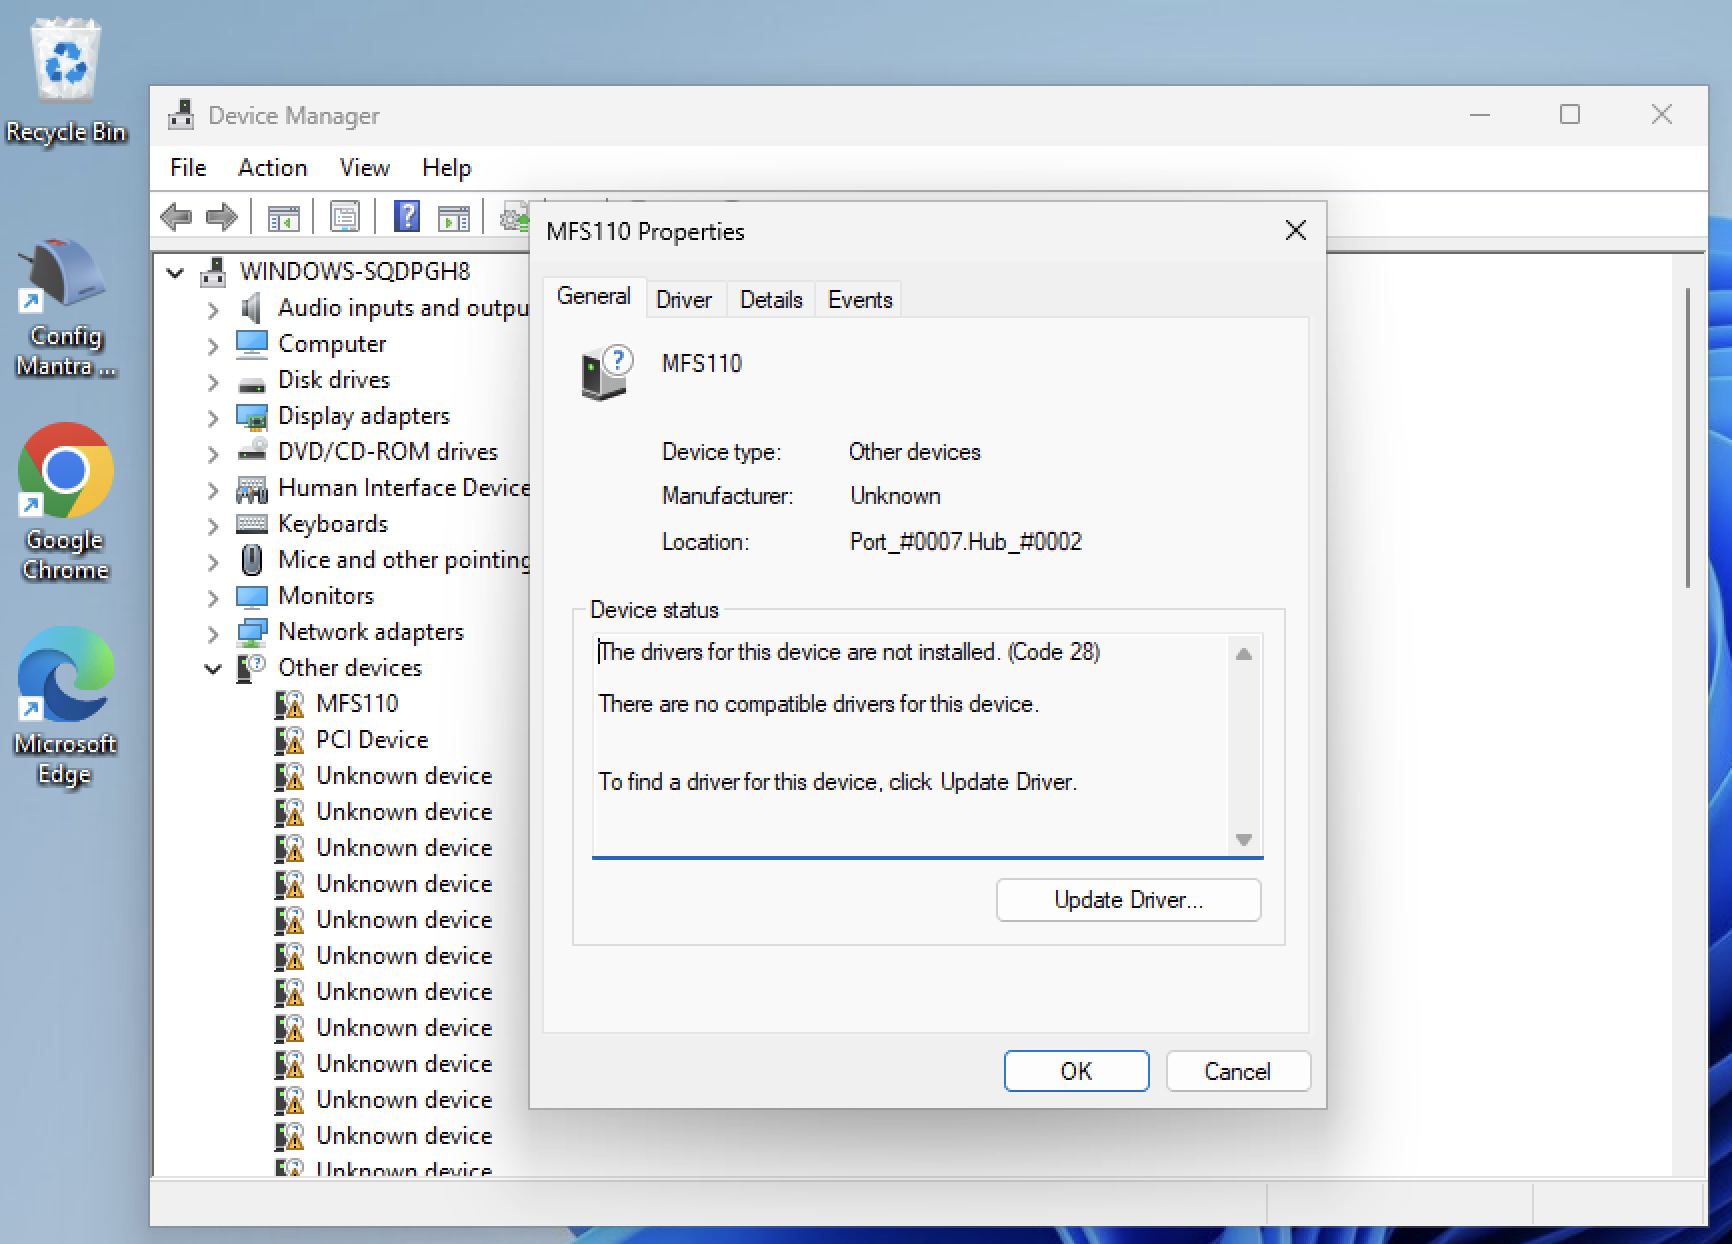The height and width of the screenshot is (1244, 1732).
Task: Select the Computer label in device tree
Action: point(332,344)
